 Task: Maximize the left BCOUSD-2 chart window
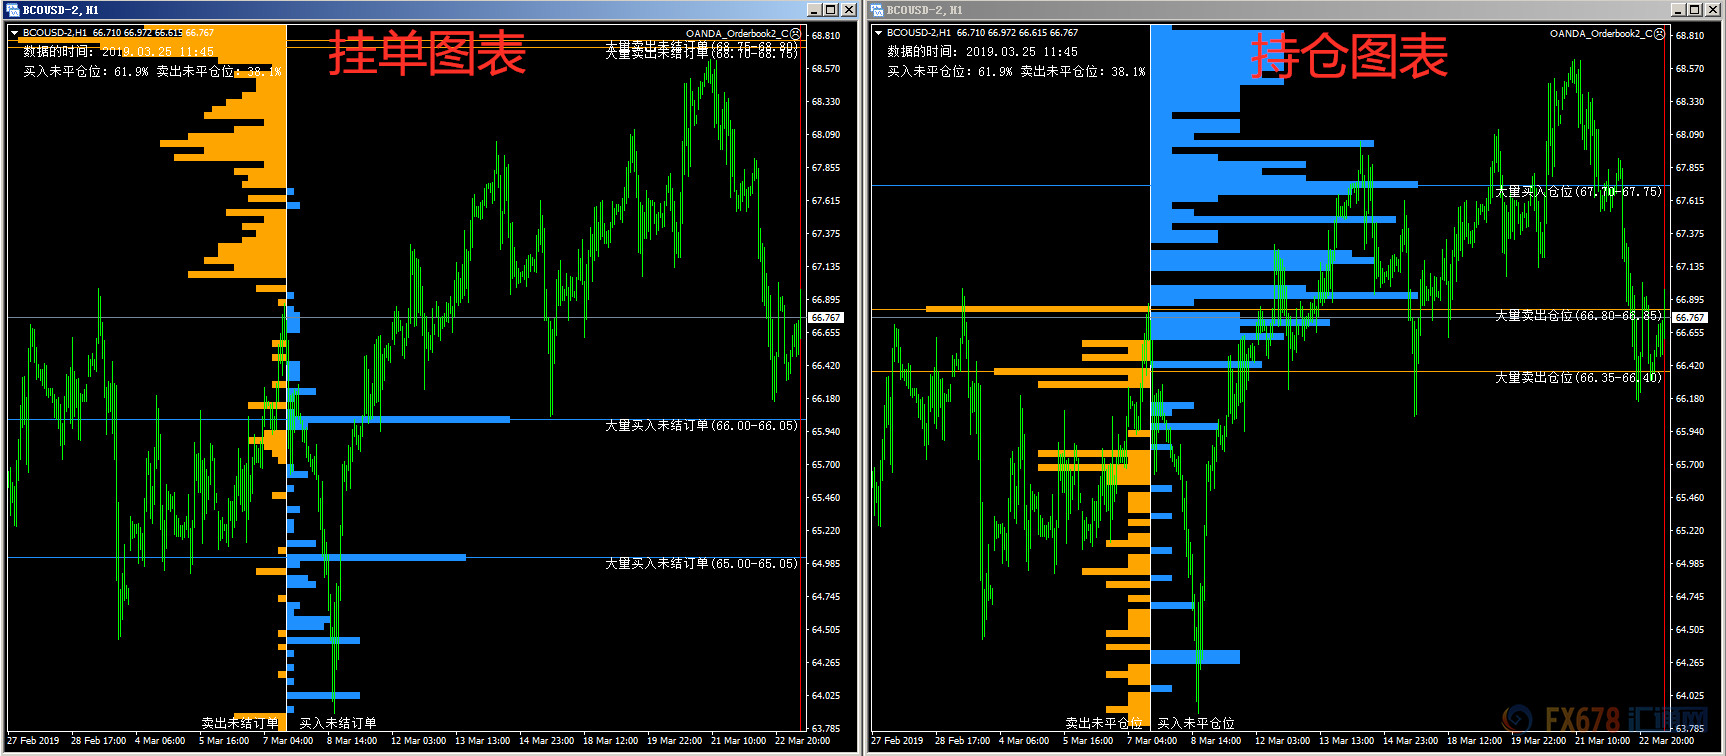click(x=830, y=9)
